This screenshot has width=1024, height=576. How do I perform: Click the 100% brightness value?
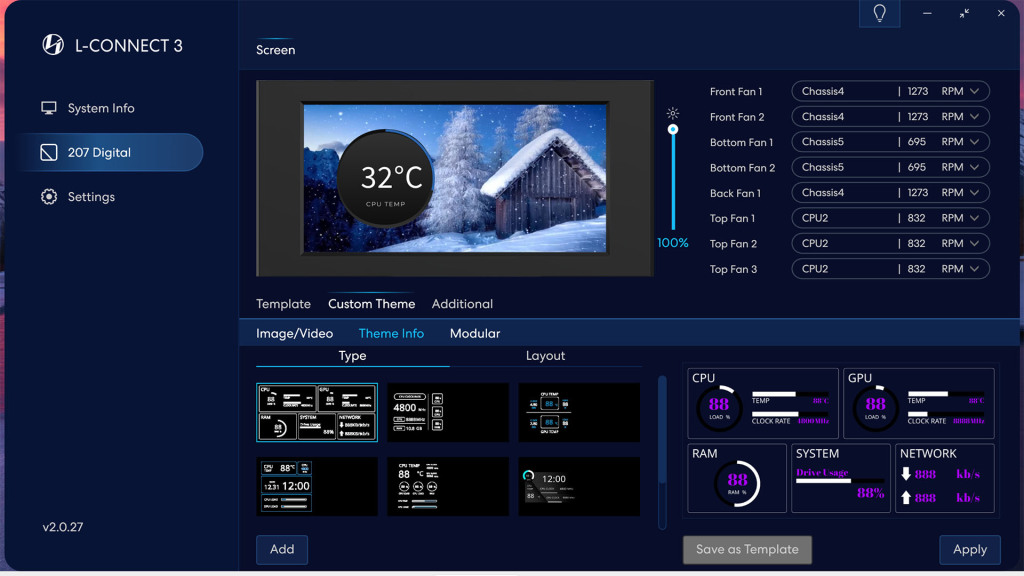673,243
